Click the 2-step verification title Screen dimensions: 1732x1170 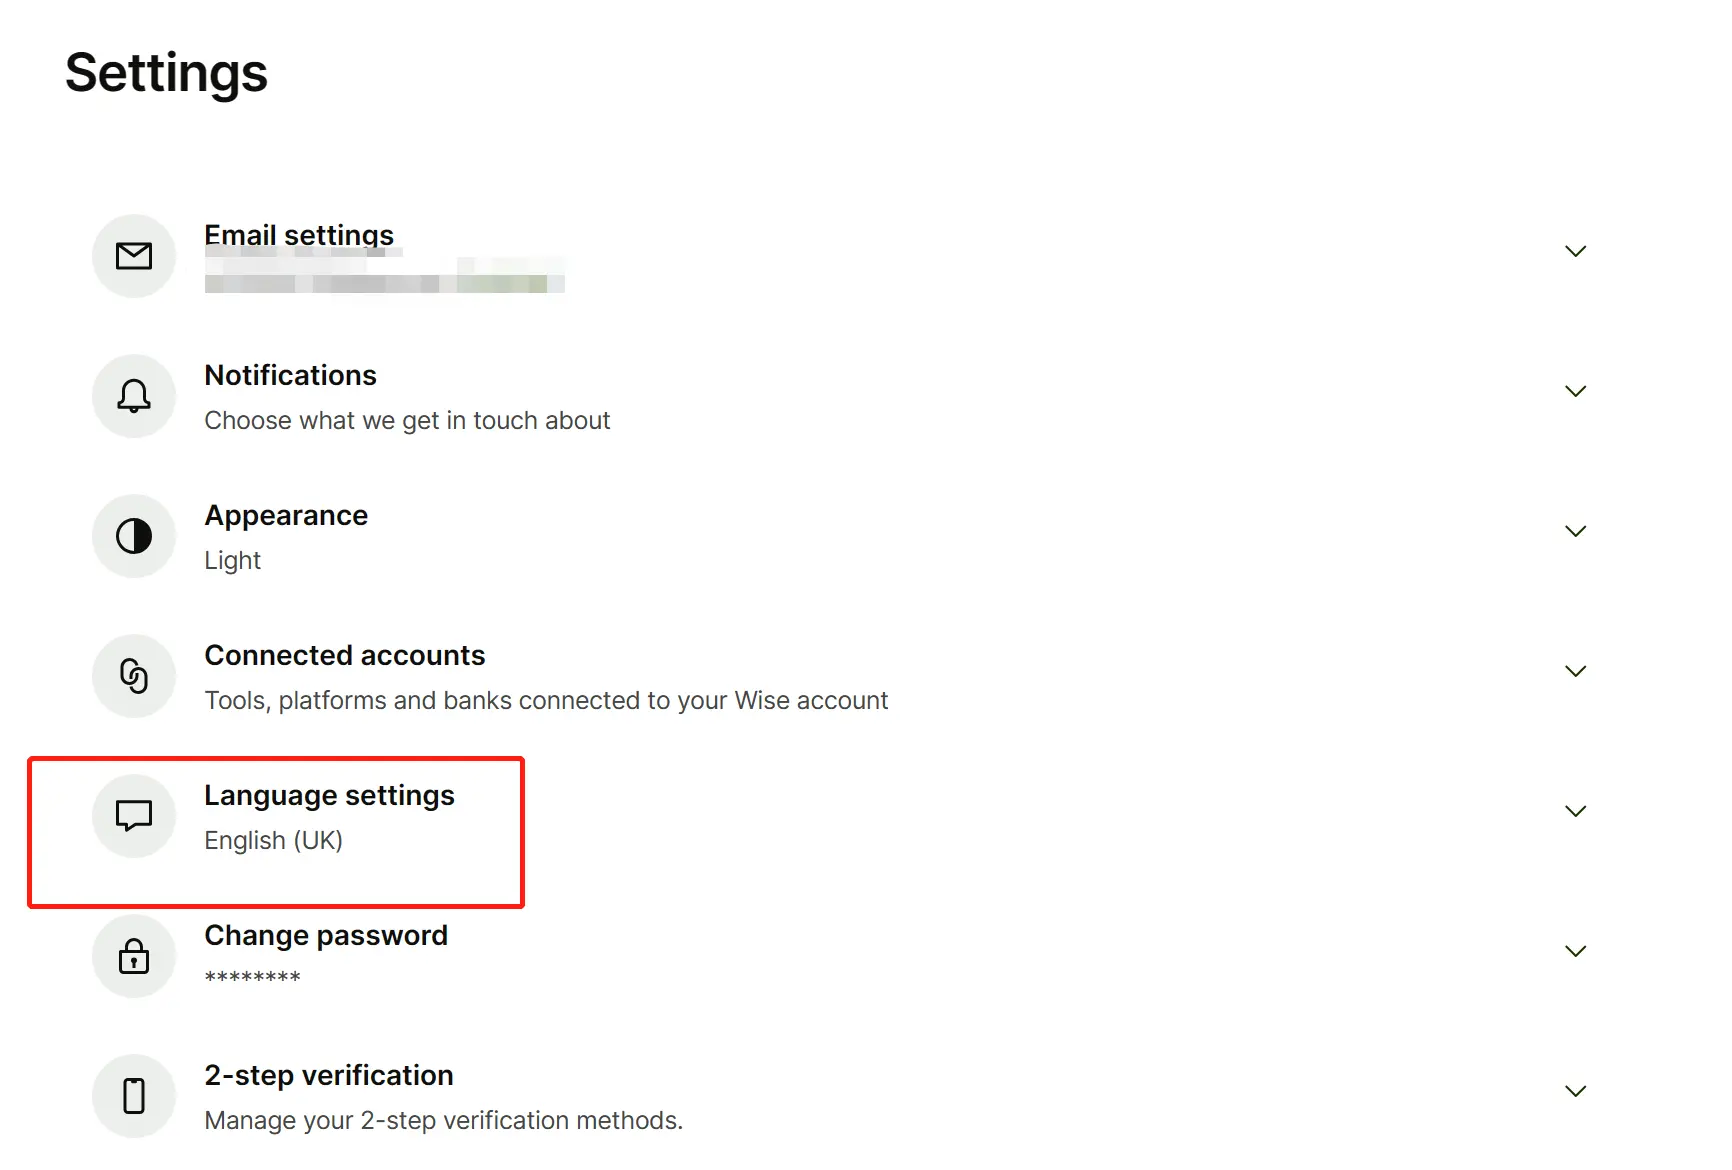328,1075
